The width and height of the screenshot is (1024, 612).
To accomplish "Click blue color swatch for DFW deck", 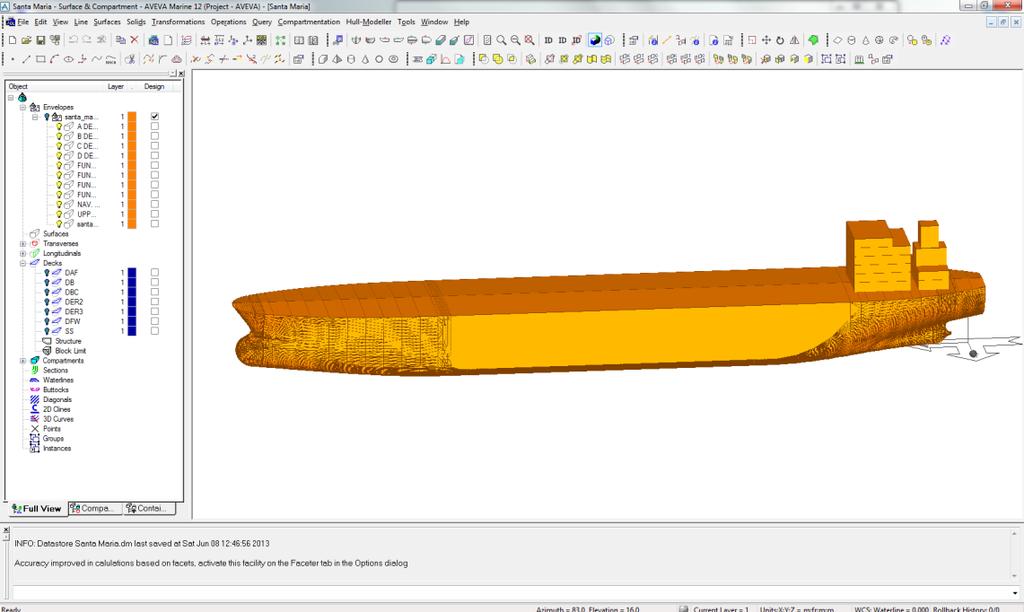I will [x=132, y=321].
